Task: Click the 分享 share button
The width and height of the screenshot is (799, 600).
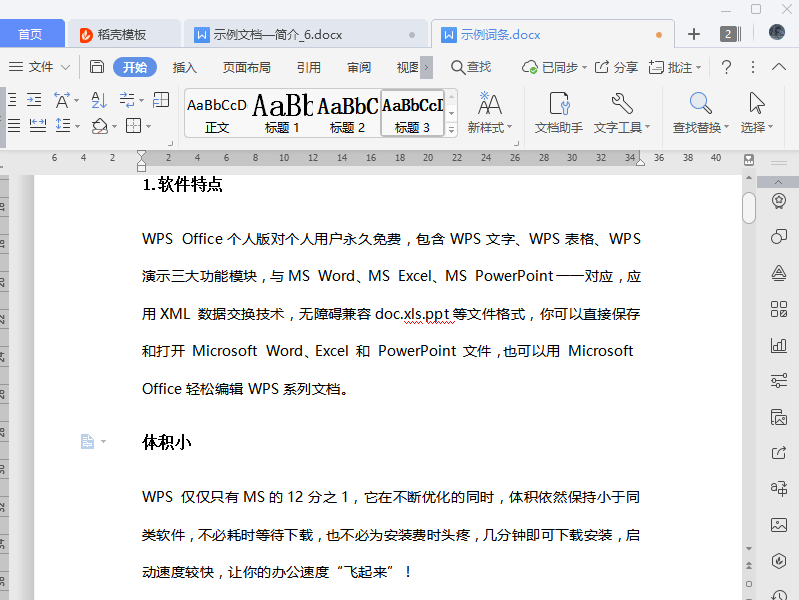Action: [x=616, y=67]
